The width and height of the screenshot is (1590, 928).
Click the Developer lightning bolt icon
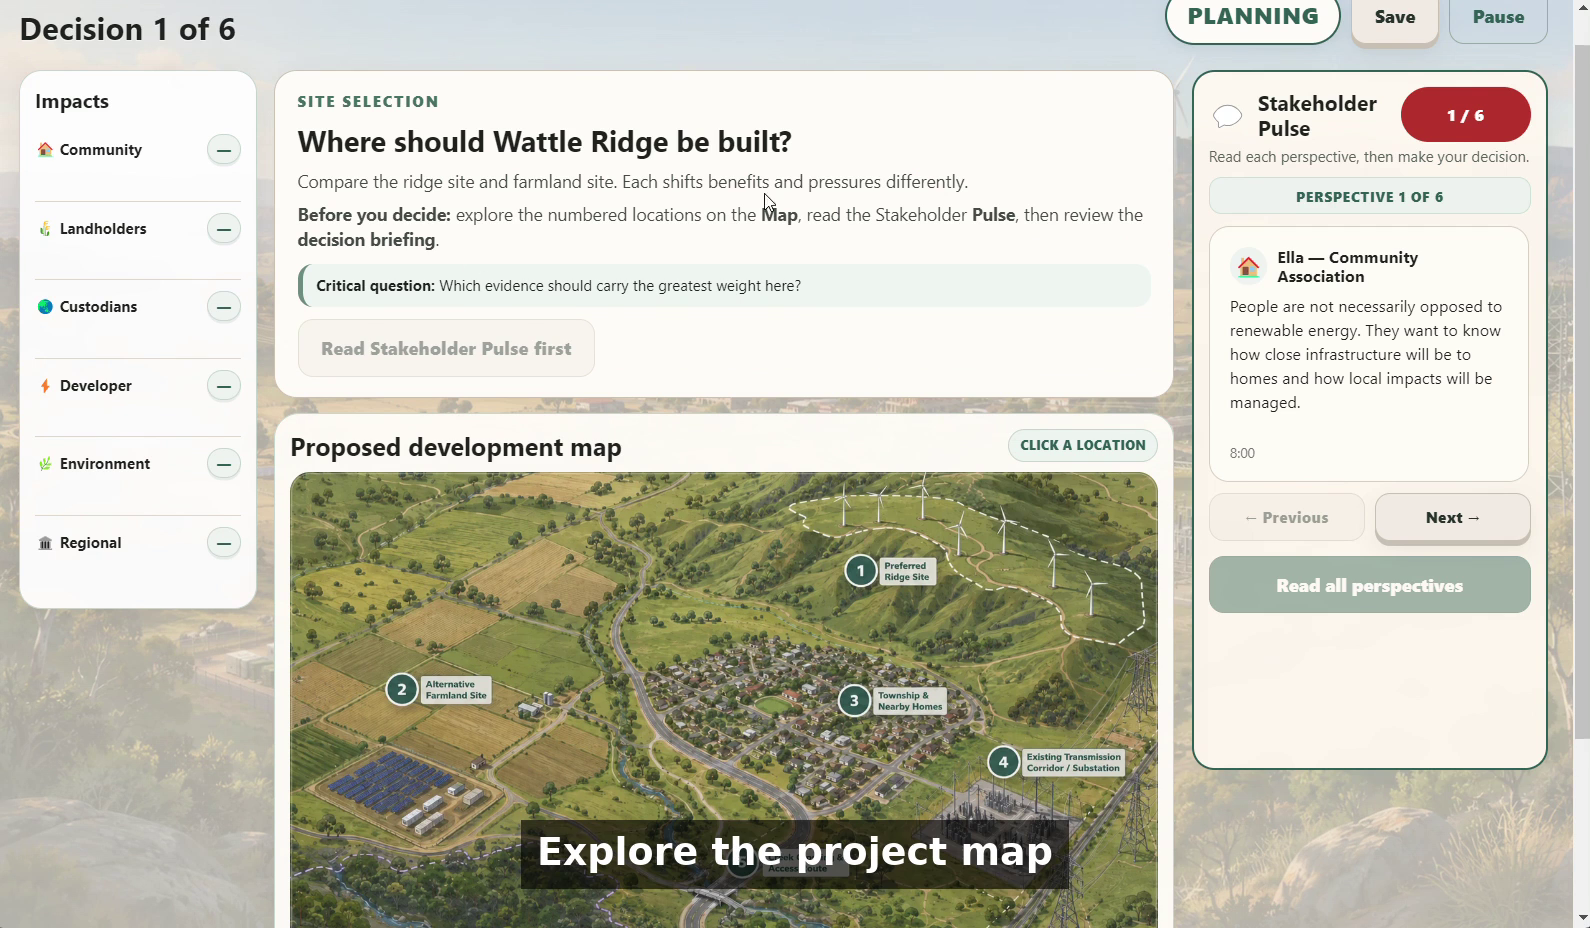click(x=45, y=386)
